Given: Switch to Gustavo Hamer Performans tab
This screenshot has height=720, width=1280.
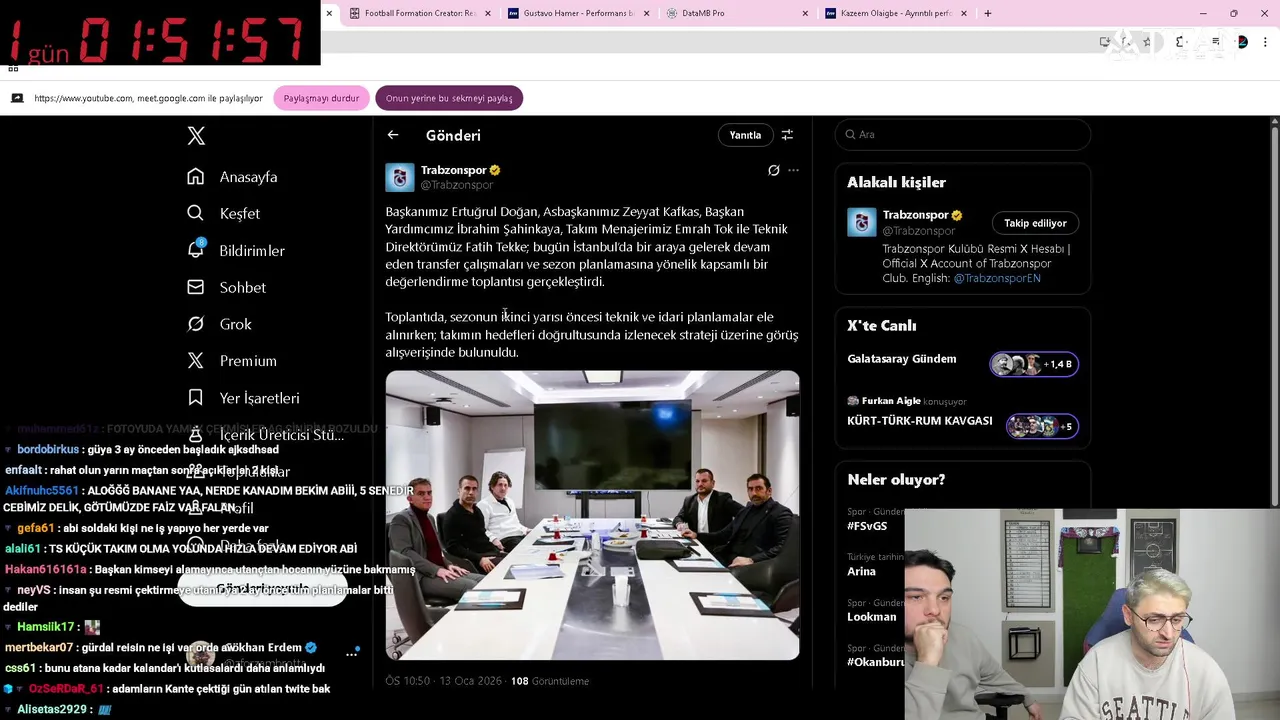Looking at the screenshot, I should (579, 13).
